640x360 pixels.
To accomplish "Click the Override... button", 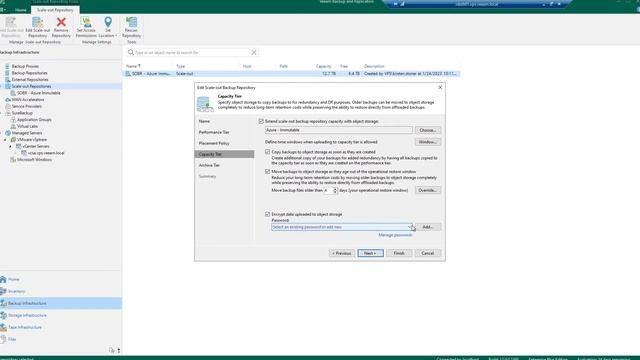I will point(428,190).
